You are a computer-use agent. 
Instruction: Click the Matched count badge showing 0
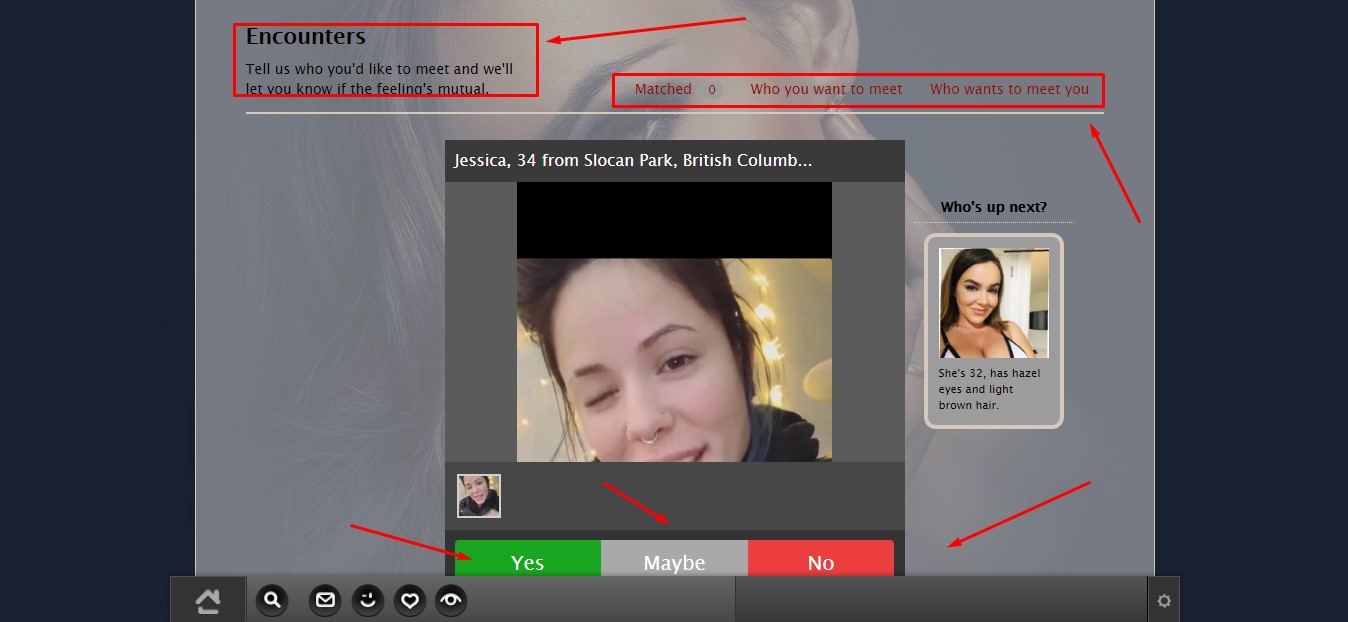click(x=712, y=89)
